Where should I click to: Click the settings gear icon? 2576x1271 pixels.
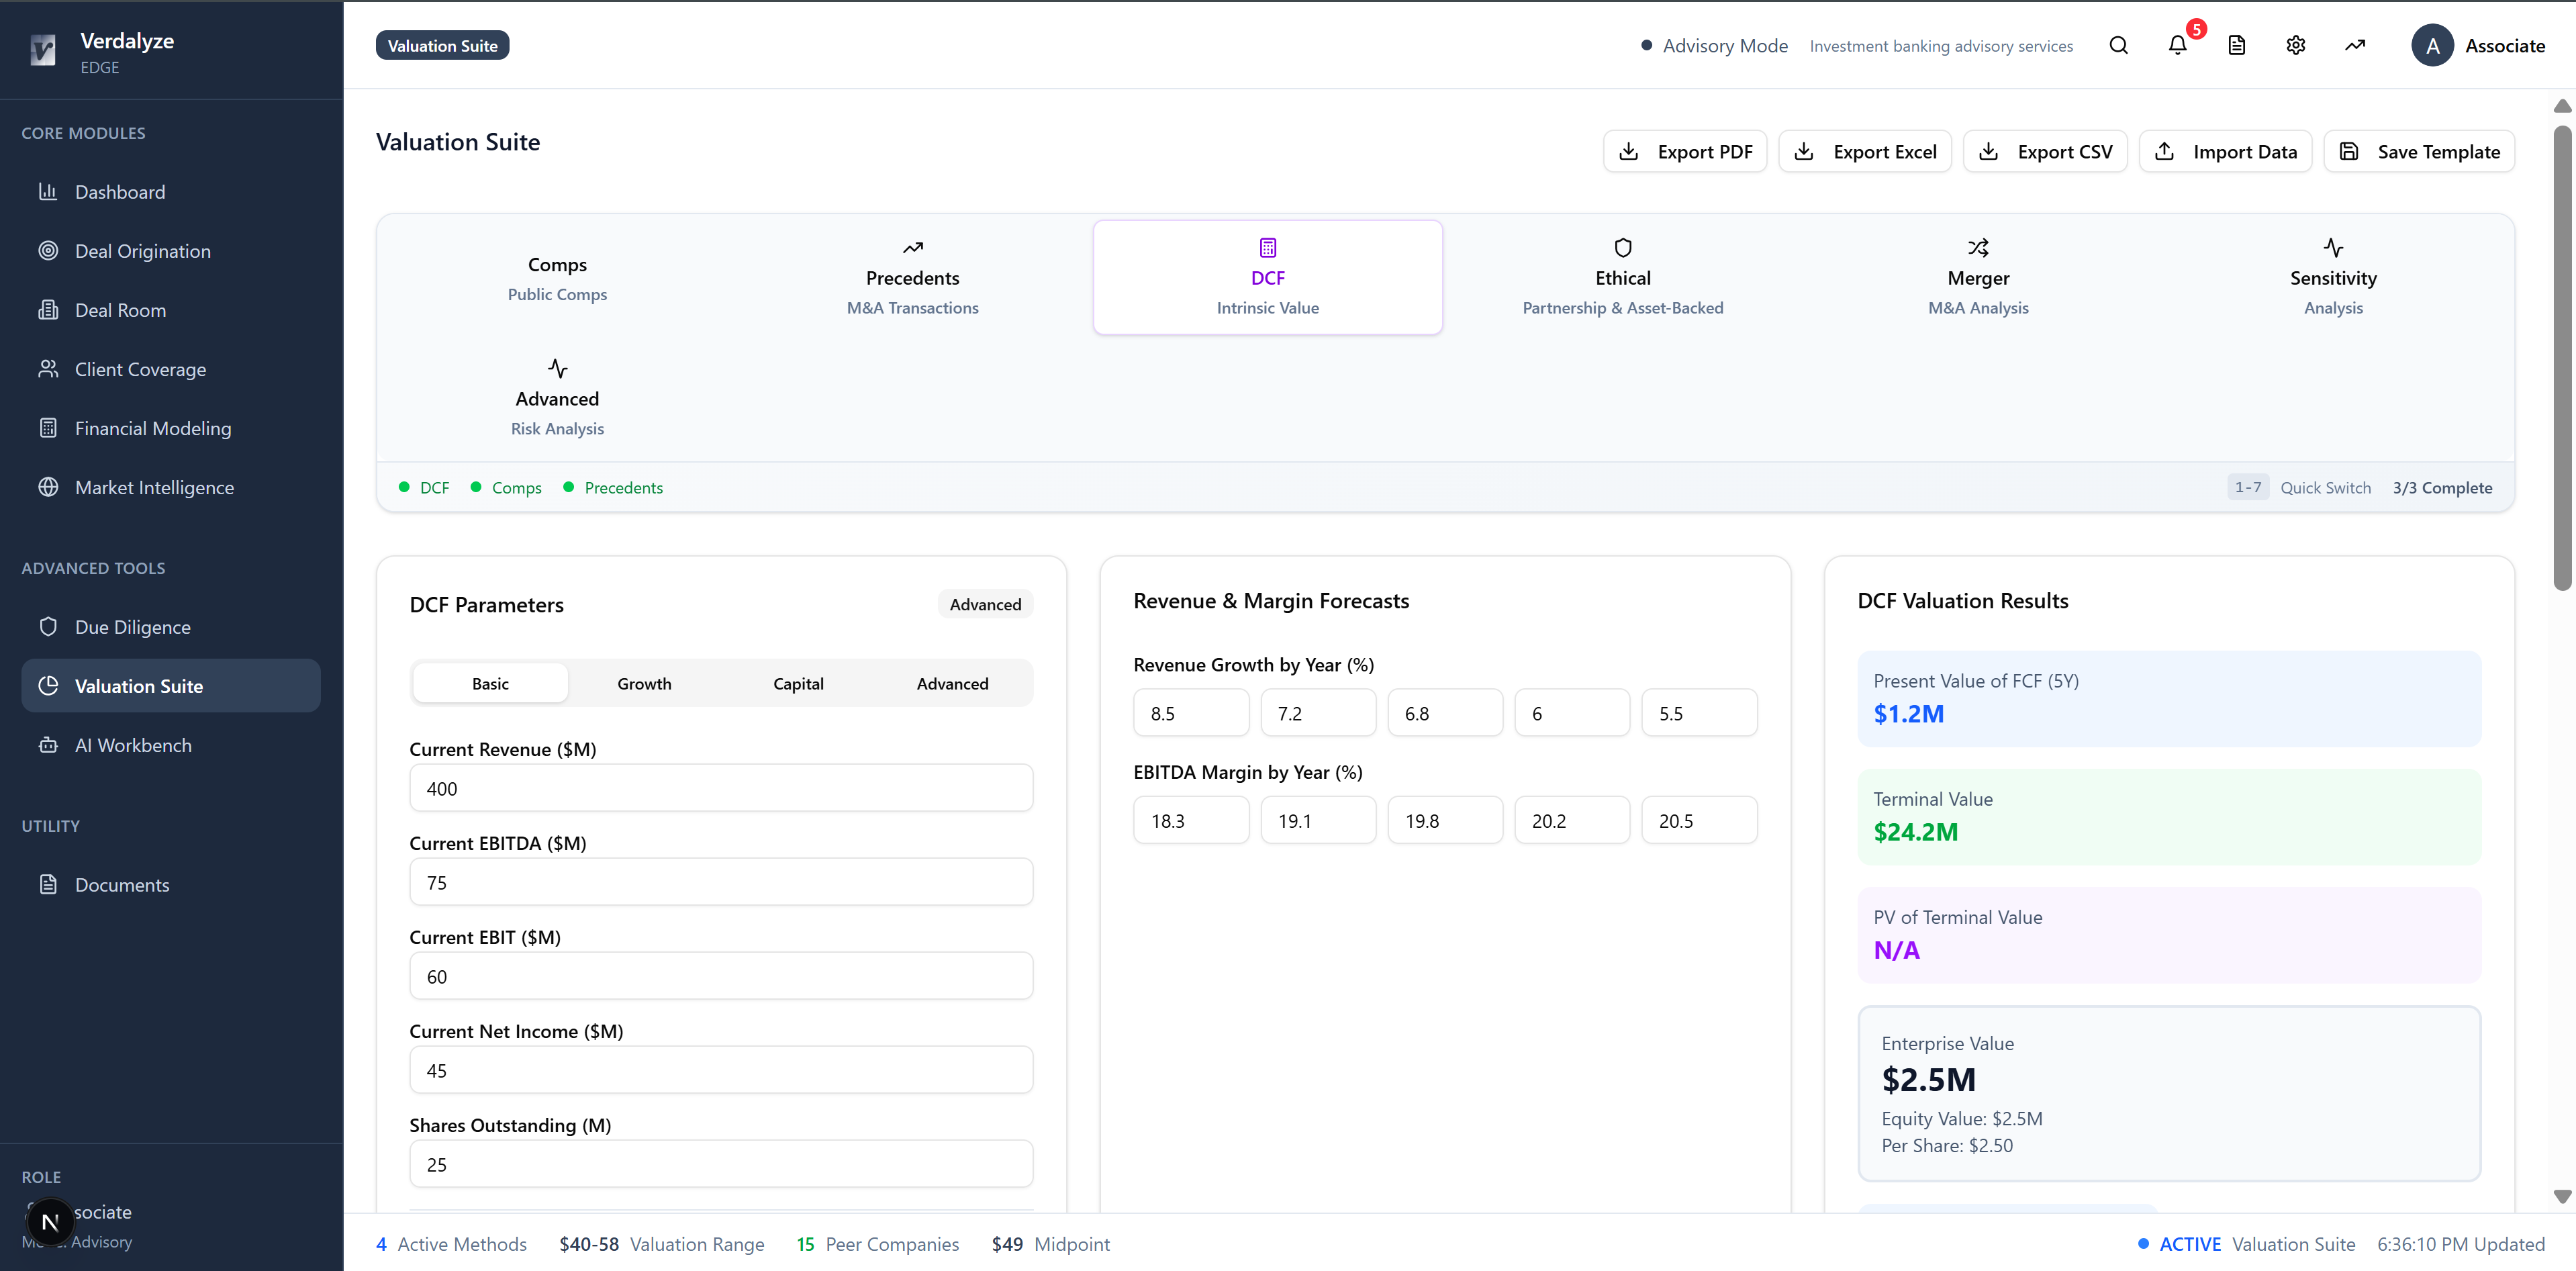(x=2295, y=45)
